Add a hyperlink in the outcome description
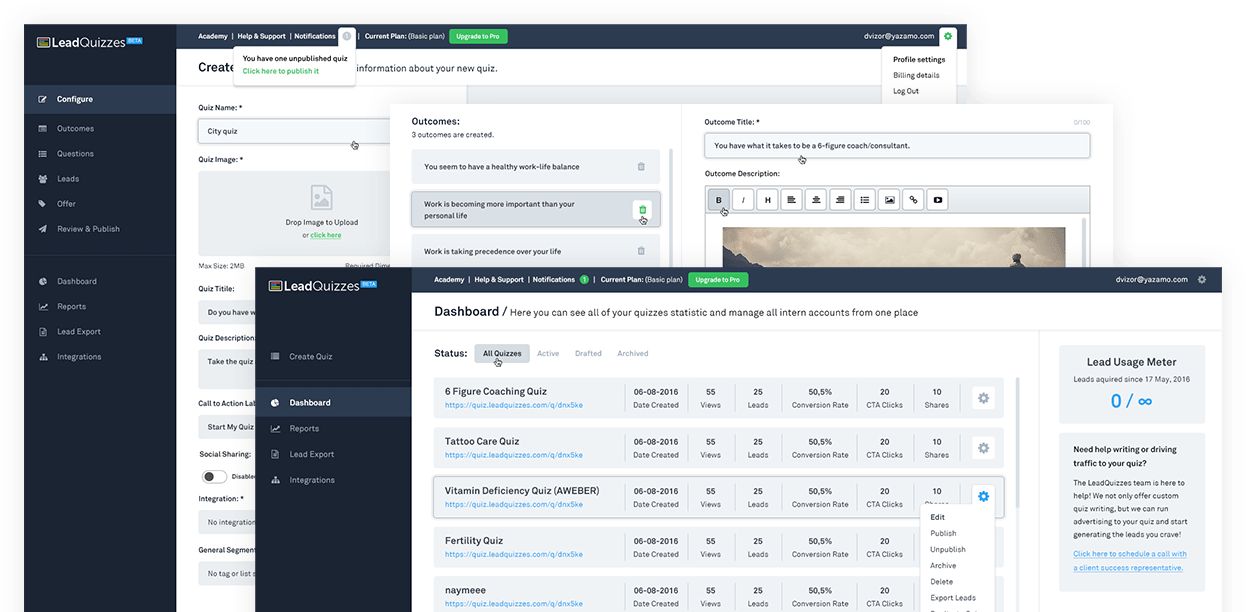 [912, 199]
